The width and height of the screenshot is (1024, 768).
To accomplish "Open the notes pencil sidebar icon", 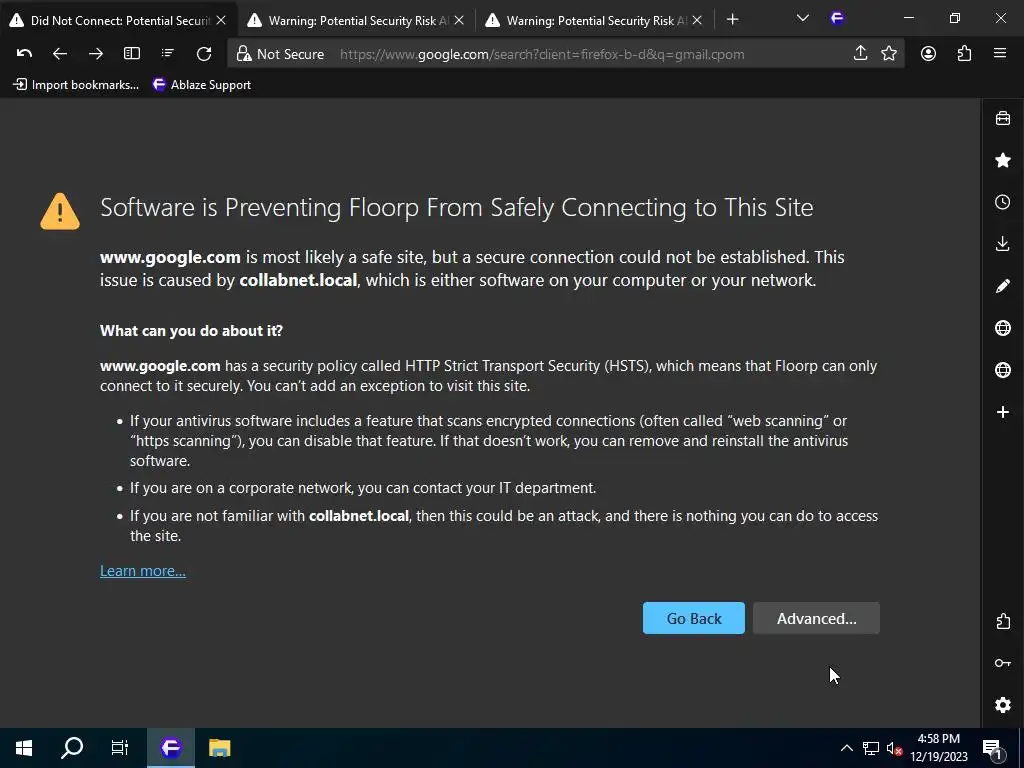I will tap(1002, 286).
